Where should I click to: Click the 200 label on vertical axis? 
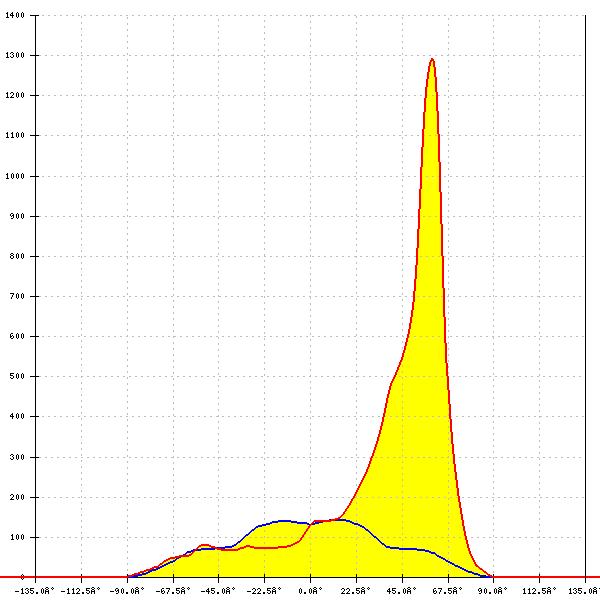pyautogui.click(x=17, y=497)
